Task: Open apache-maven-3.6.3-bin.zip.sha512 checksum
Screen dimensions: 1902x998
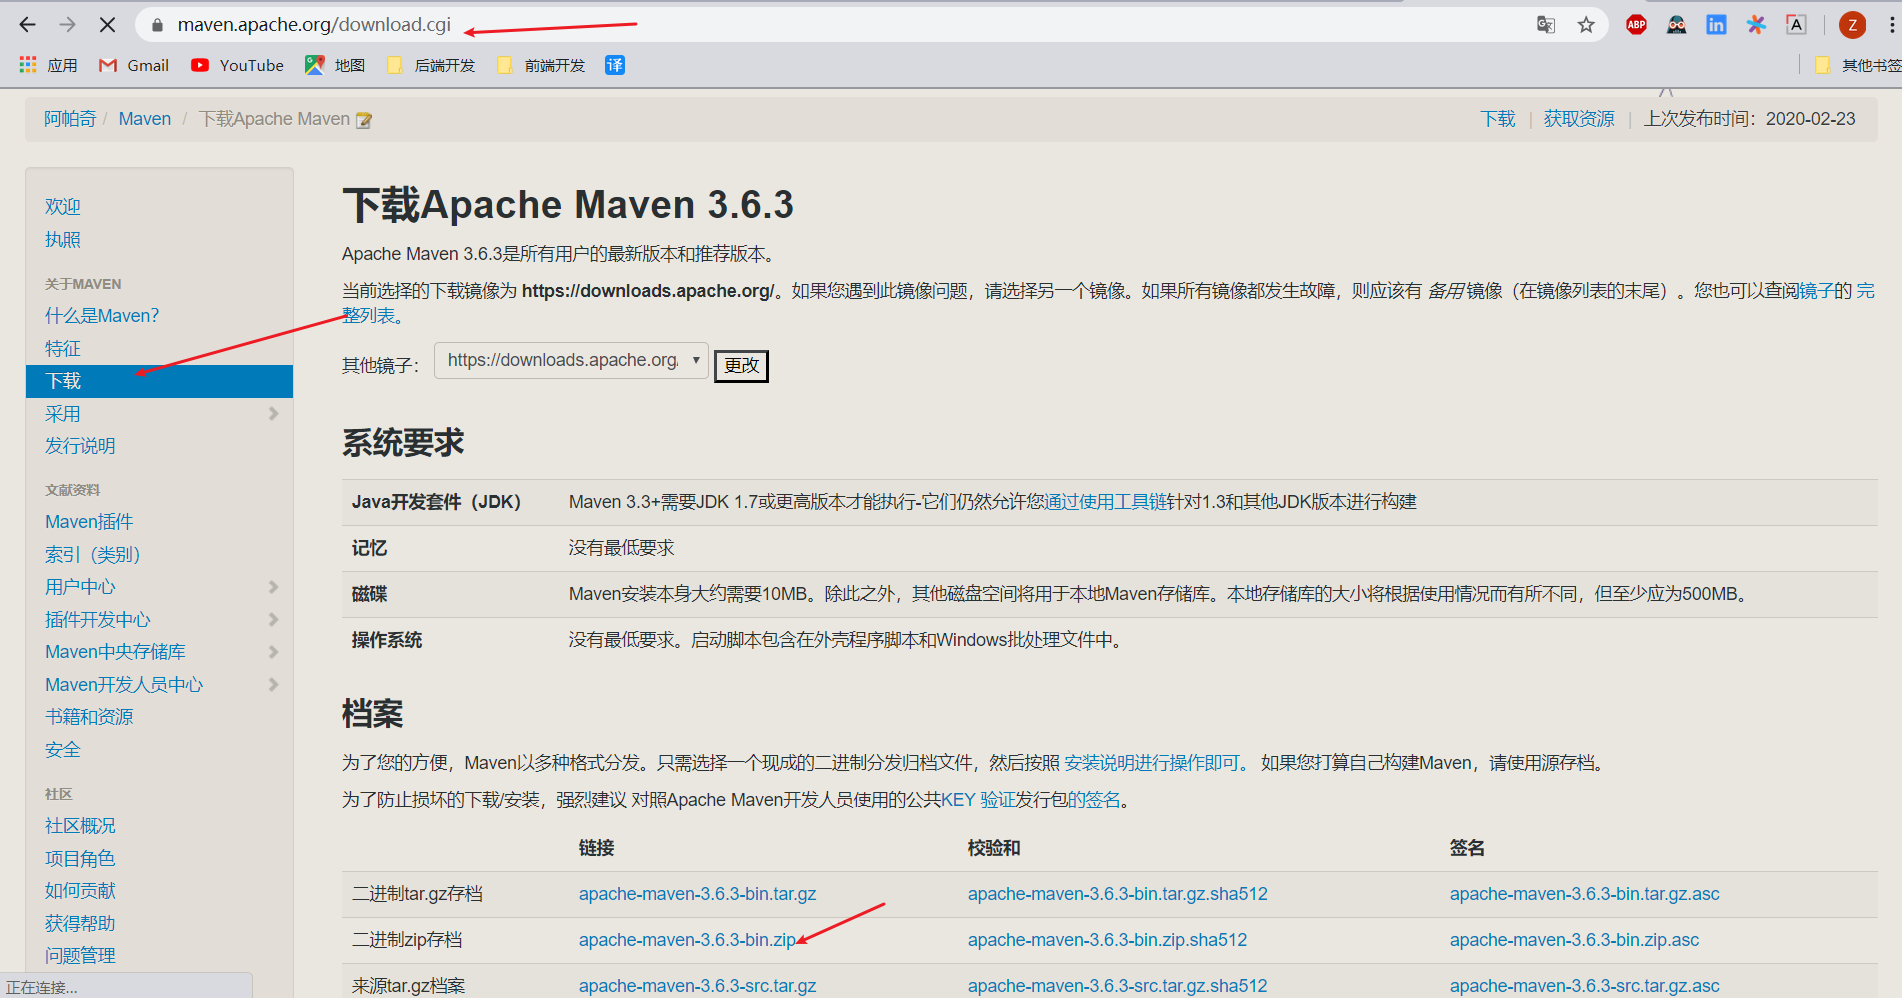Action: (x=1108, y=940)
